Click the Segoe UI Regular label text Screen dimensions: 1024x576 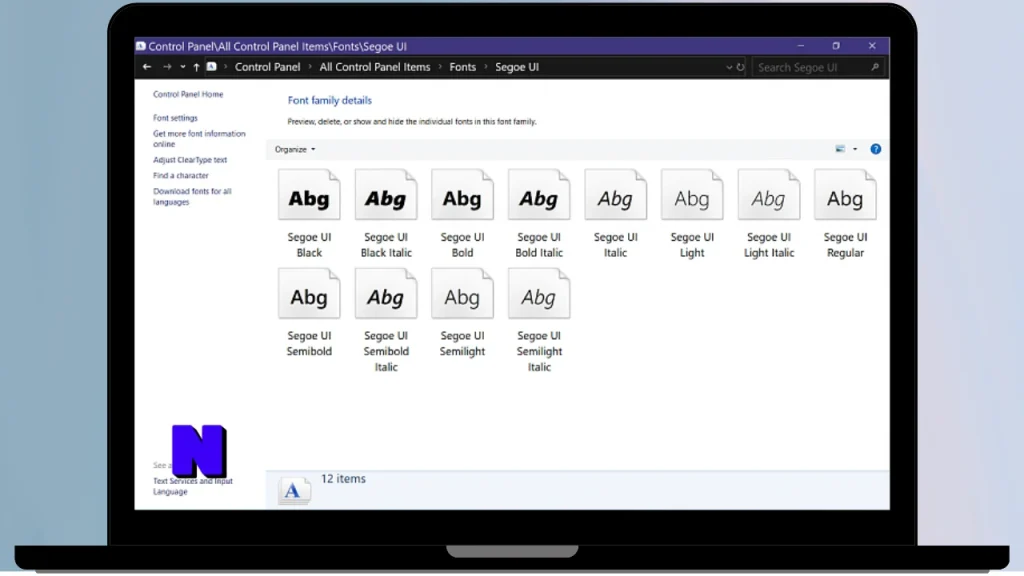pyautogui.click(x=845, y=245)
